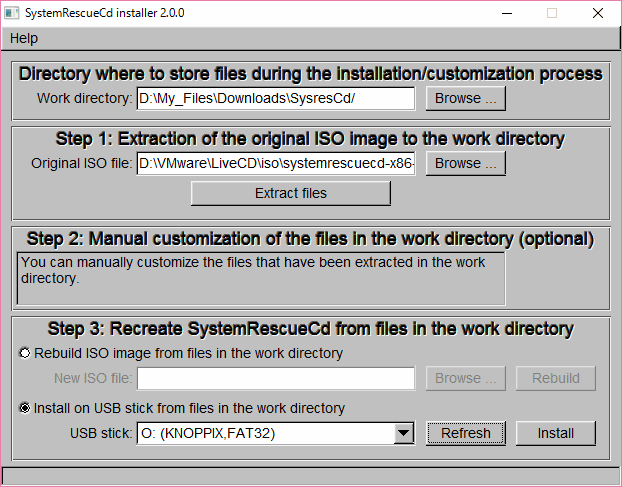Close the SystemRescueCd installer window
Viewport: 622px width, 487px height.
[598, 13]
